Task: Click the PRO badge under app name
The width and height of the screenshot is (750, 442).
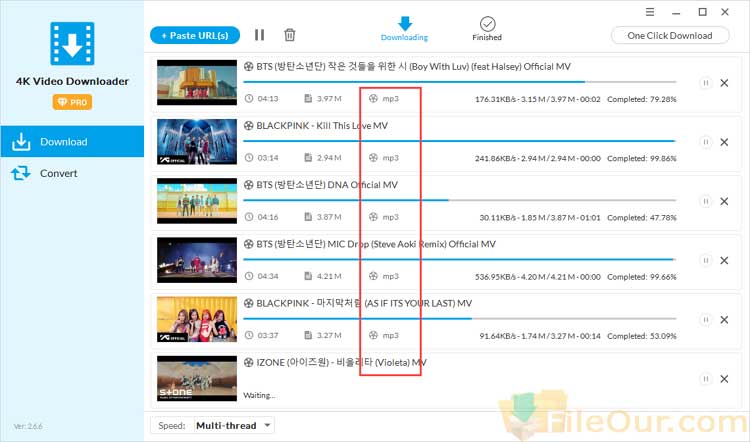Action: point(72,102)
